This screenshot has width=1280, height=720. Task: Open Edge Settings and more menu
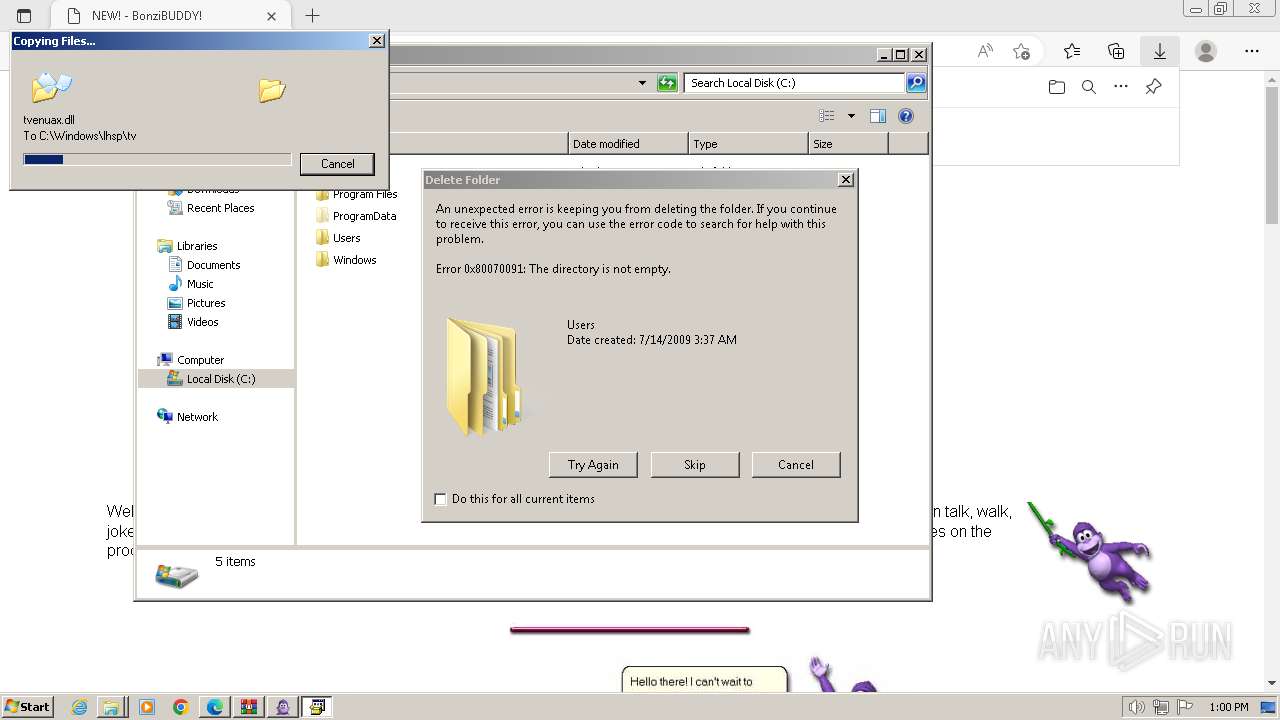pos(1252,51)
